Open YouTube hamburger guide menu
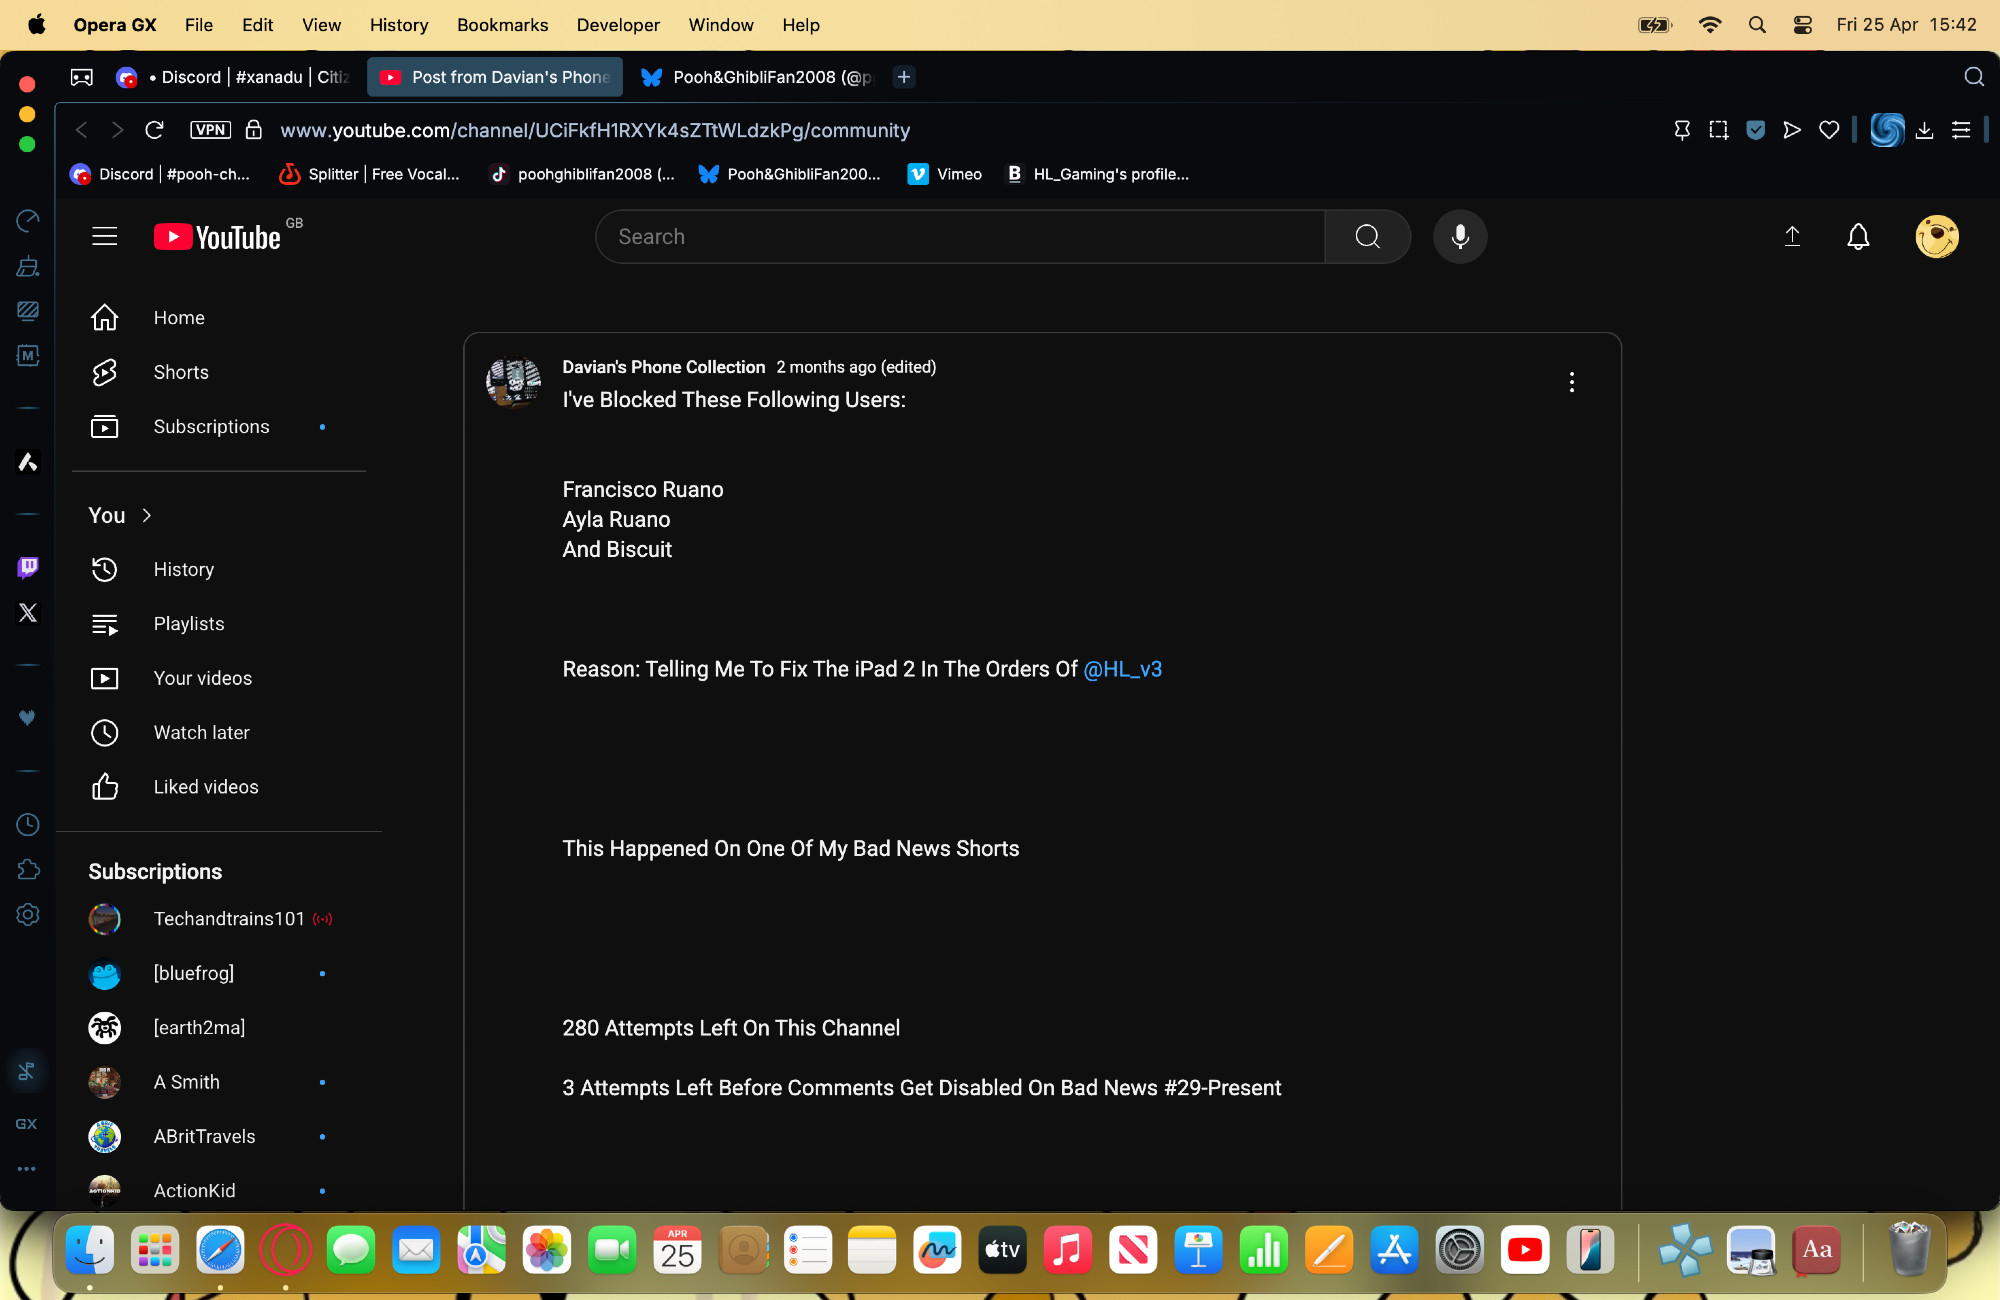Viewport: 2000px width, 1300px height. [x=105, y=237]
